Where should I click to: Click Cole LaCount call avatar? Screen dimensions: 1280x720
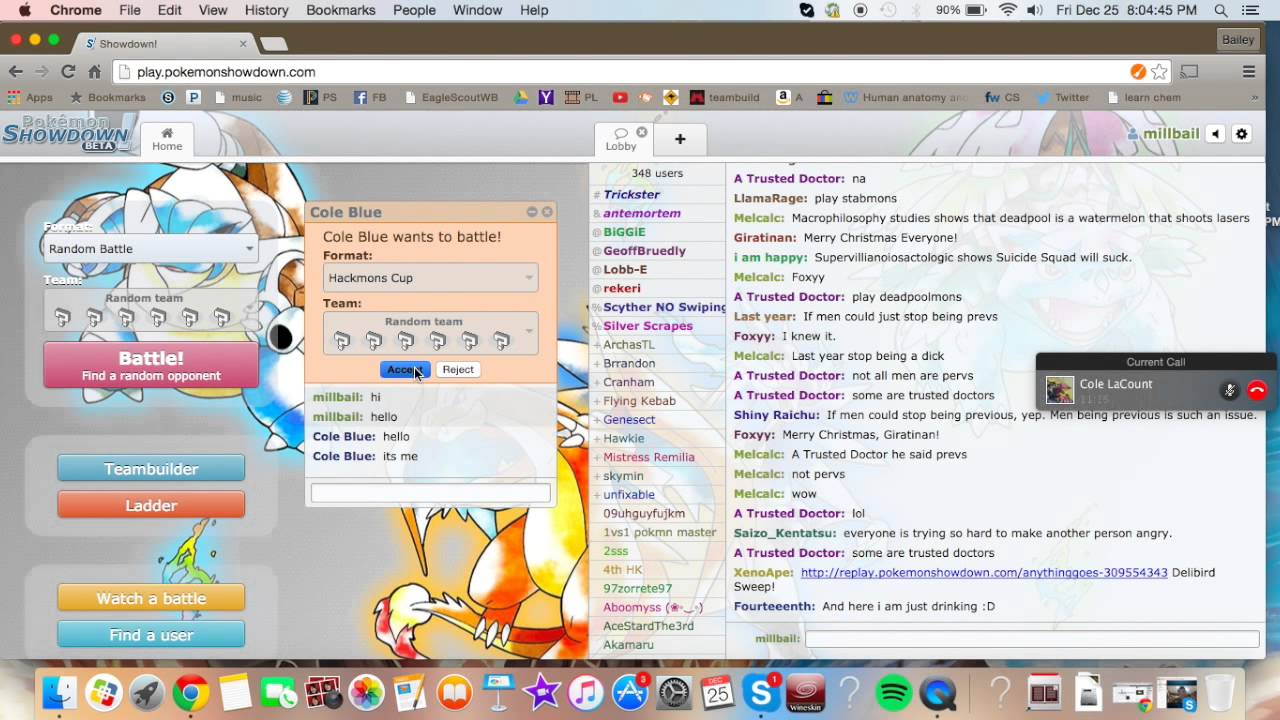pyautogui.click(x=1060, y=390)
